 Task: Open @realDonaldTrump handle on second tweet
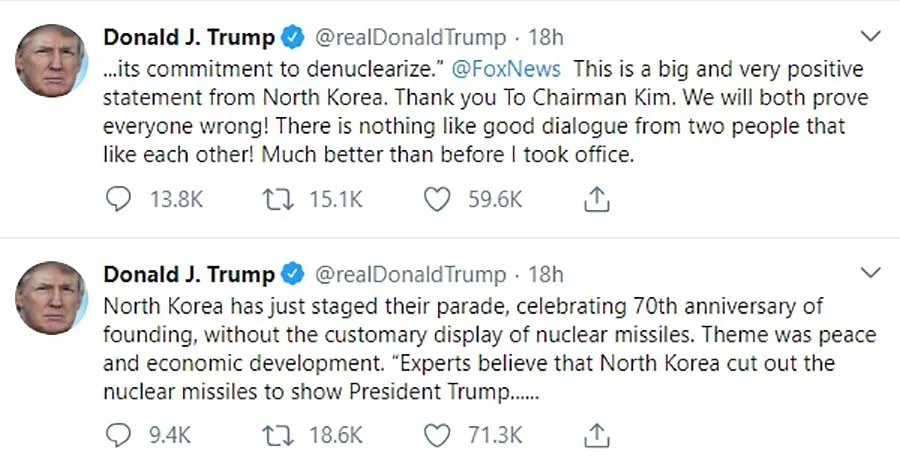coord(410,275)
